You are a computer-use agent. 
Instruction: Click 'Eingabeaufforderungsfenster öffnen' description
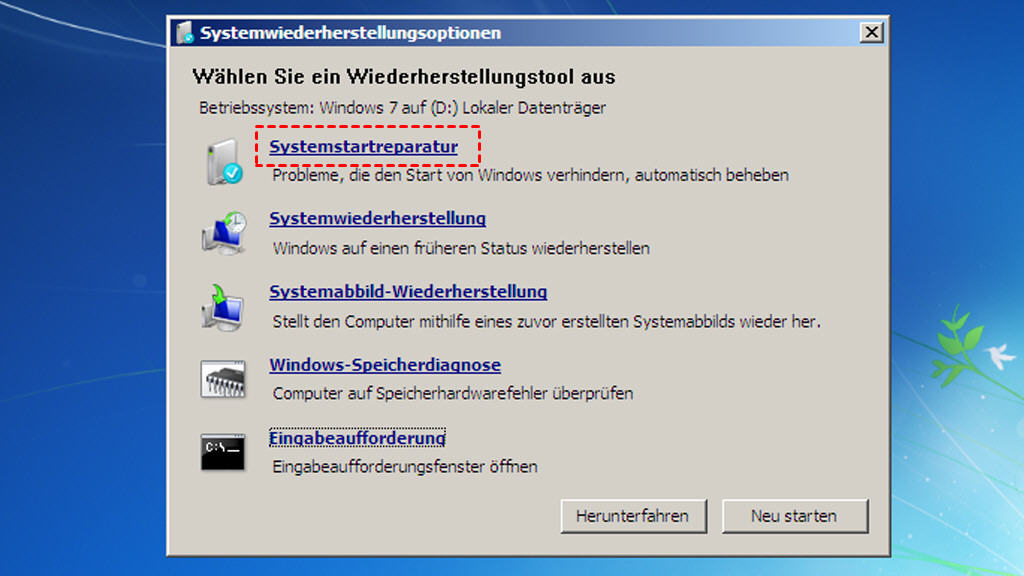(405, 466)
